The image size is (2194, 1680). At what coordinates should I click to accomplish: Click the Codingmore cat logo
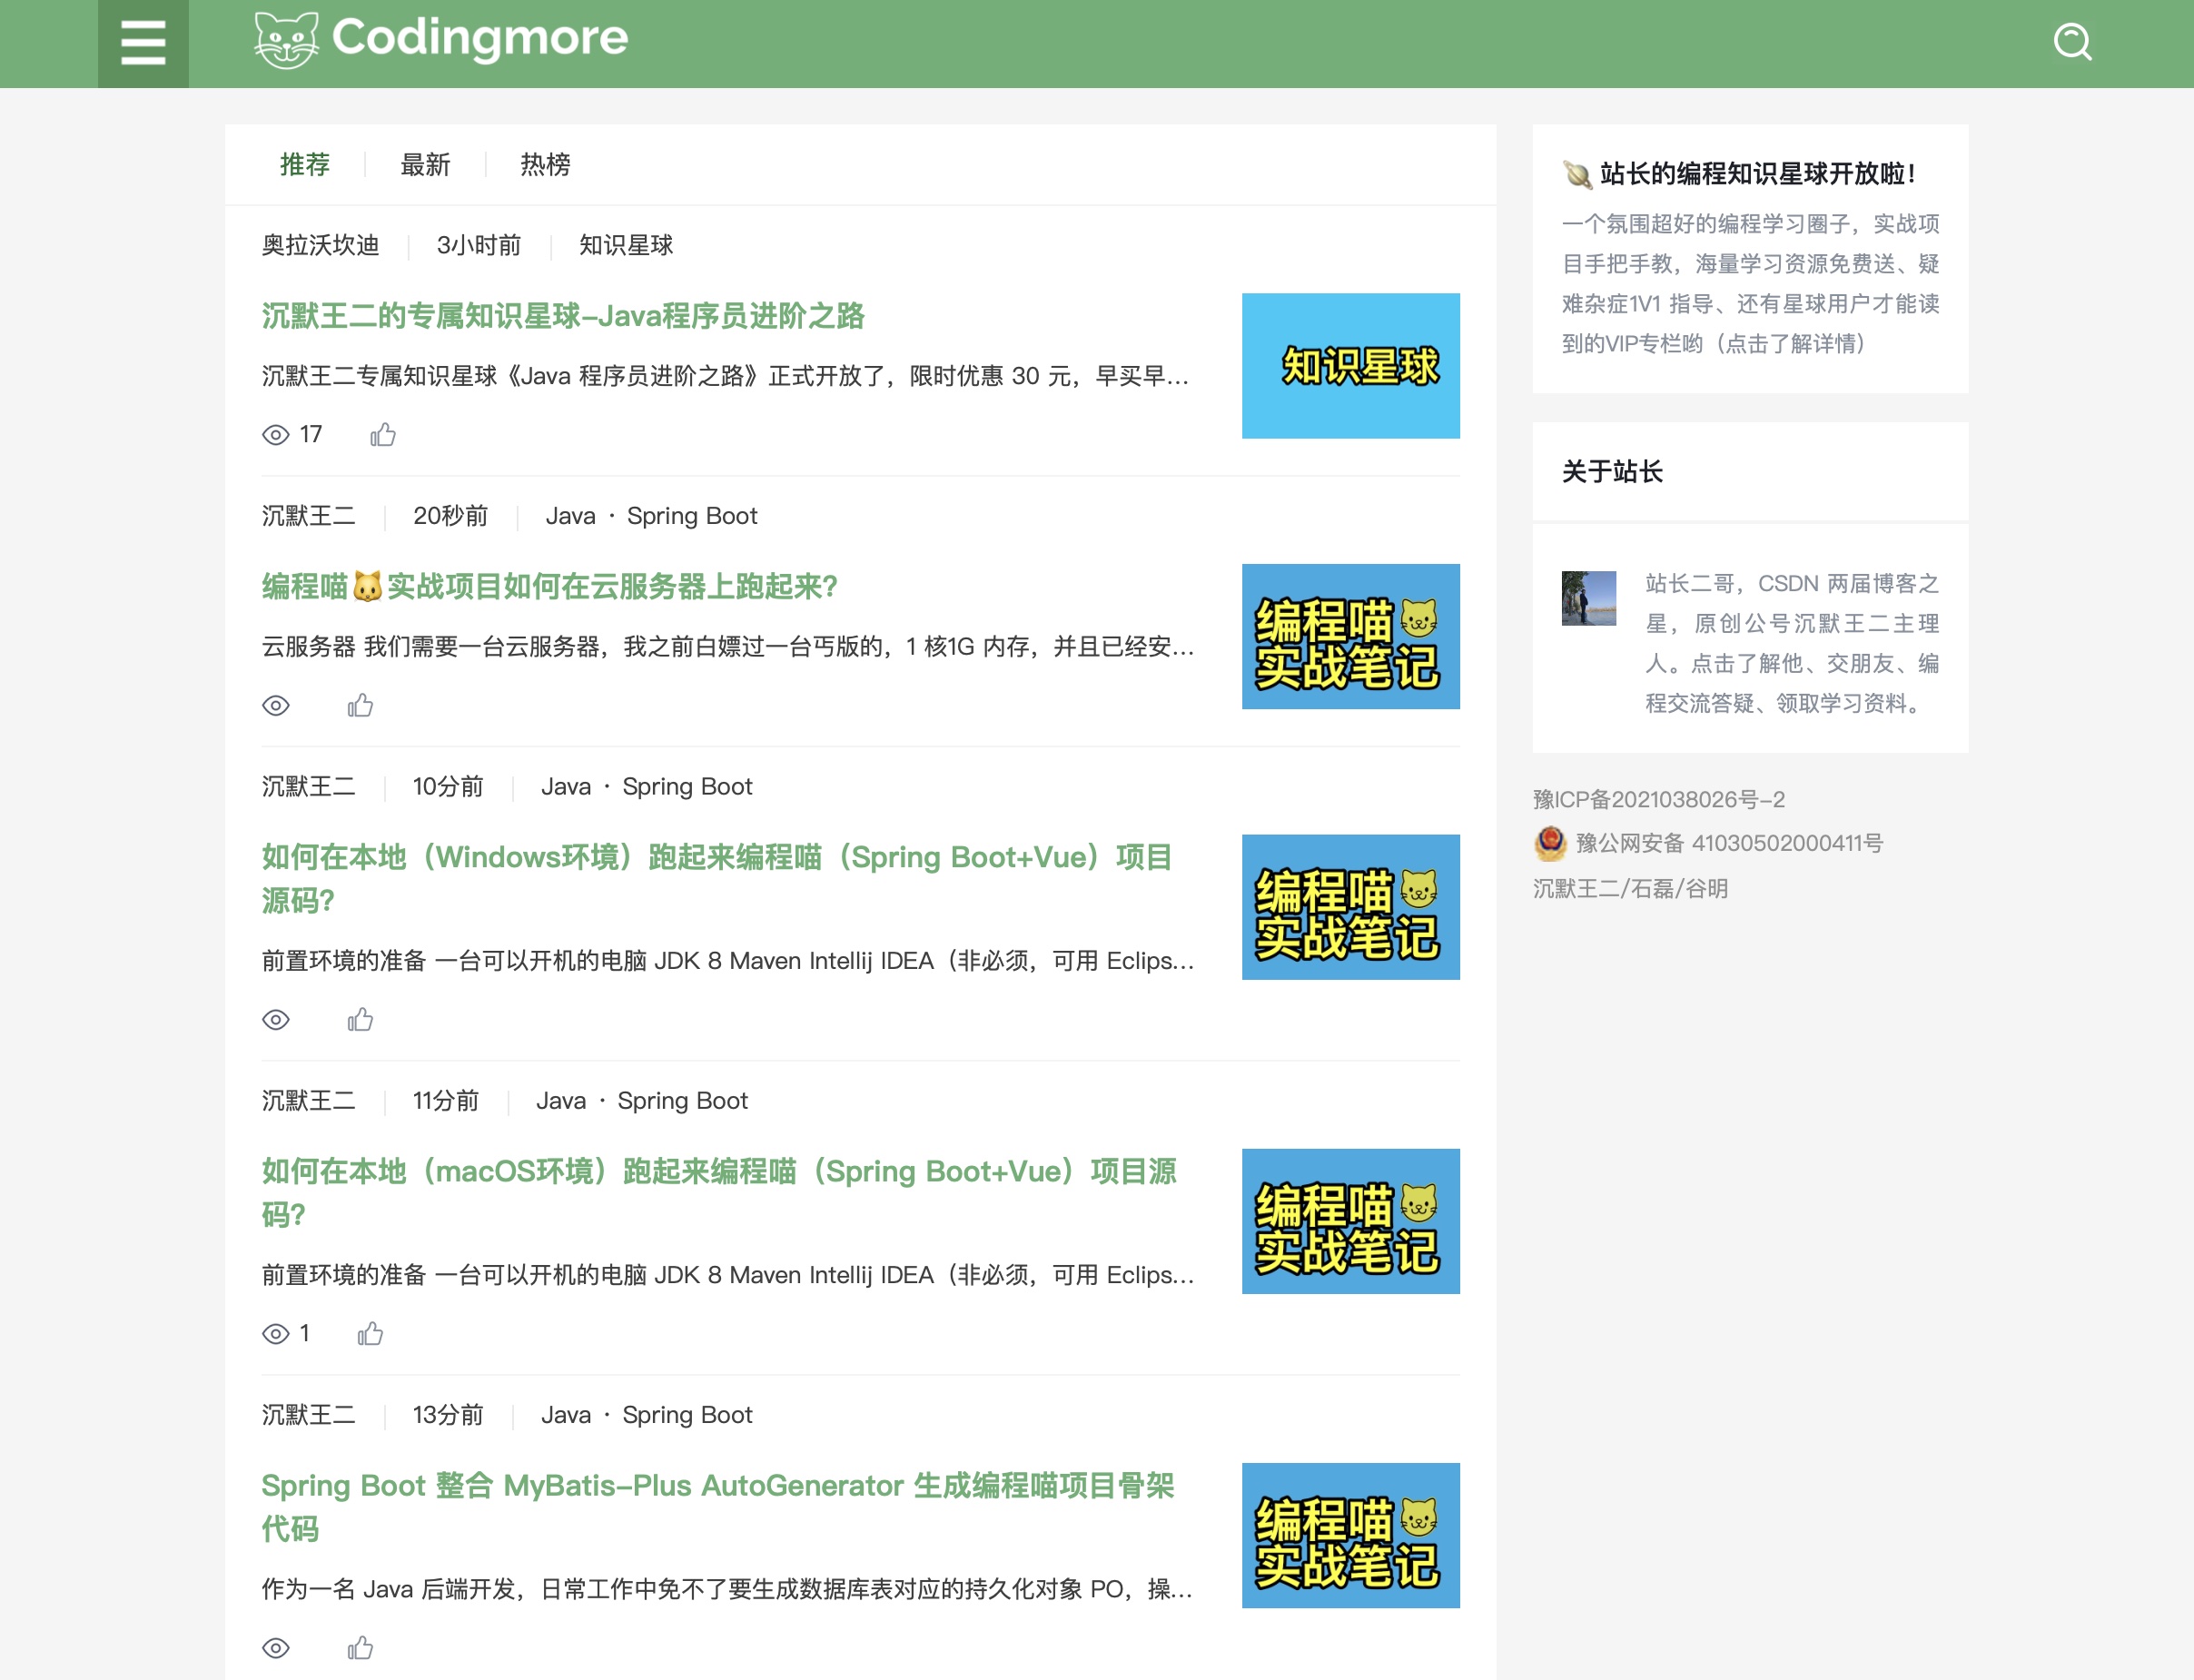coord(286,40)
